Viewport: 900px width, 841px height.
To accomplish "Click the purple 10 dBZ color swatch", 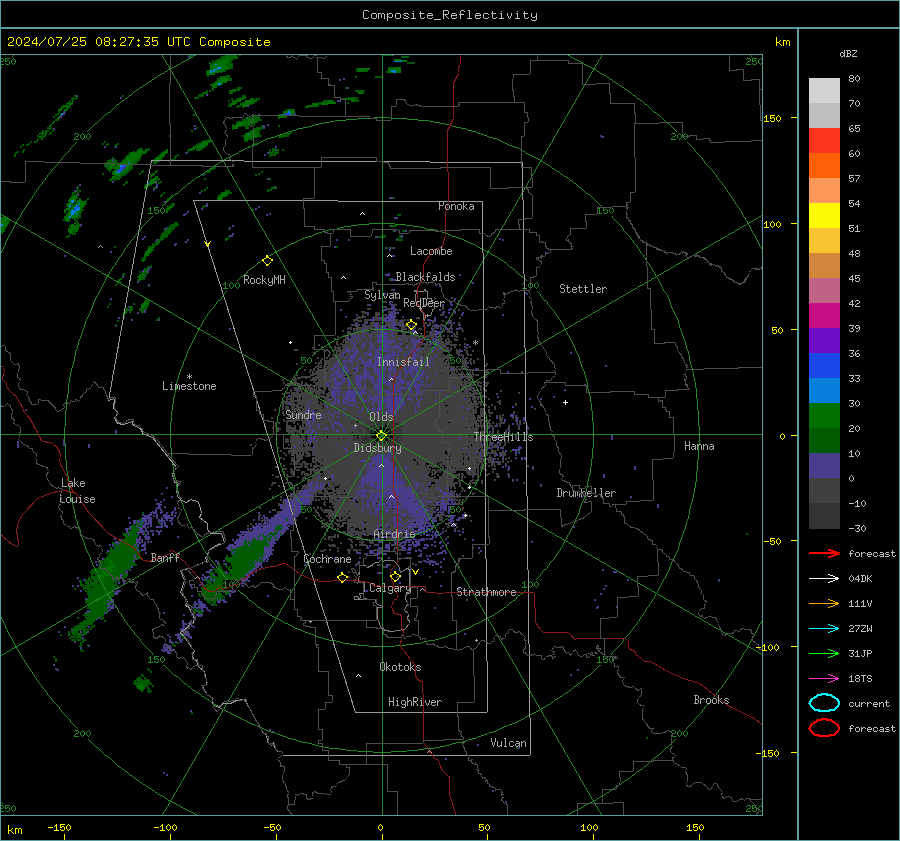I will tap(824, 466).
